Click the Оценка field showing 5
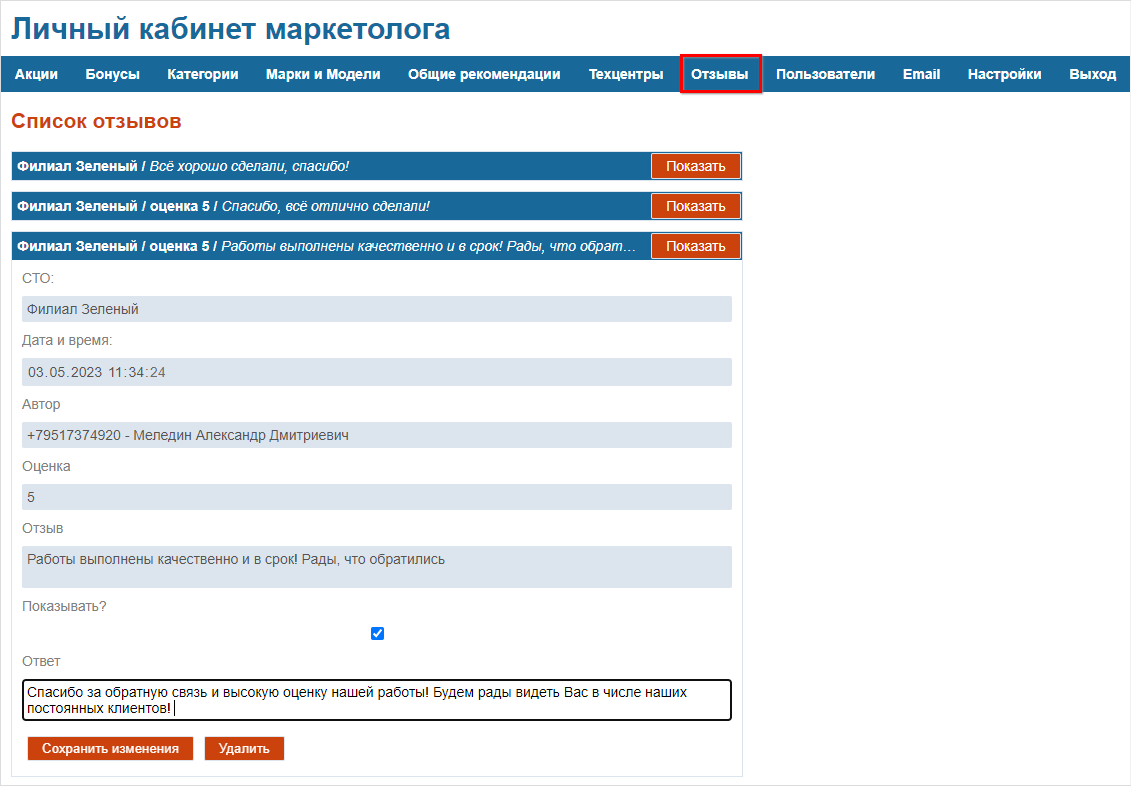 [x=377, y=497]
